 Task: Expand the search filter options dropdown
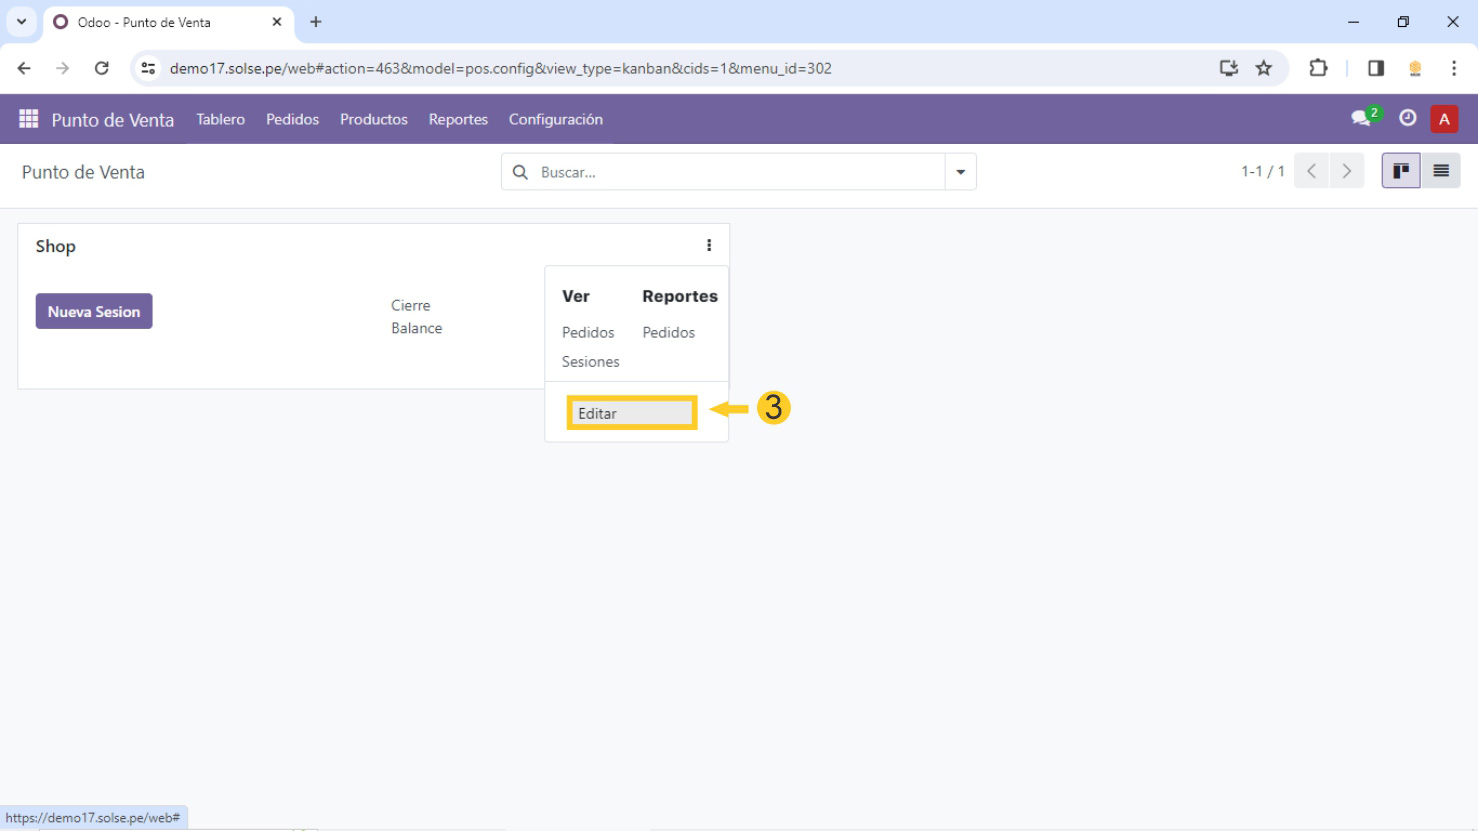point(960,172)
